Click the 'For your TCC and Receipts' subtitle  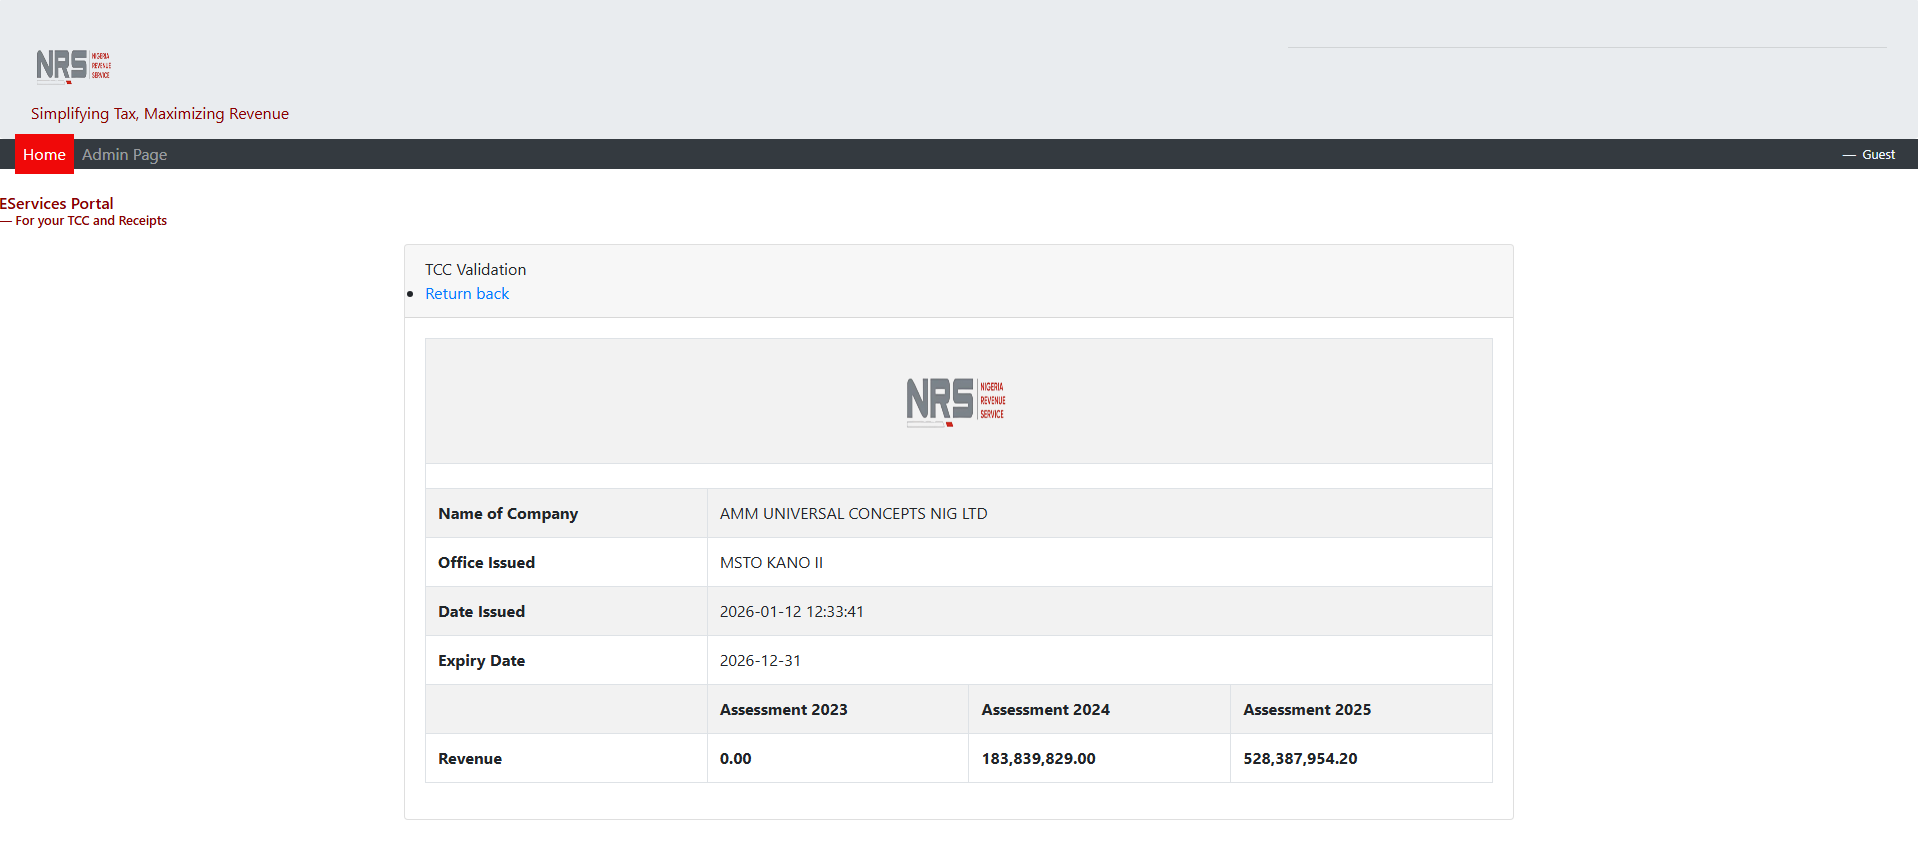91,221
